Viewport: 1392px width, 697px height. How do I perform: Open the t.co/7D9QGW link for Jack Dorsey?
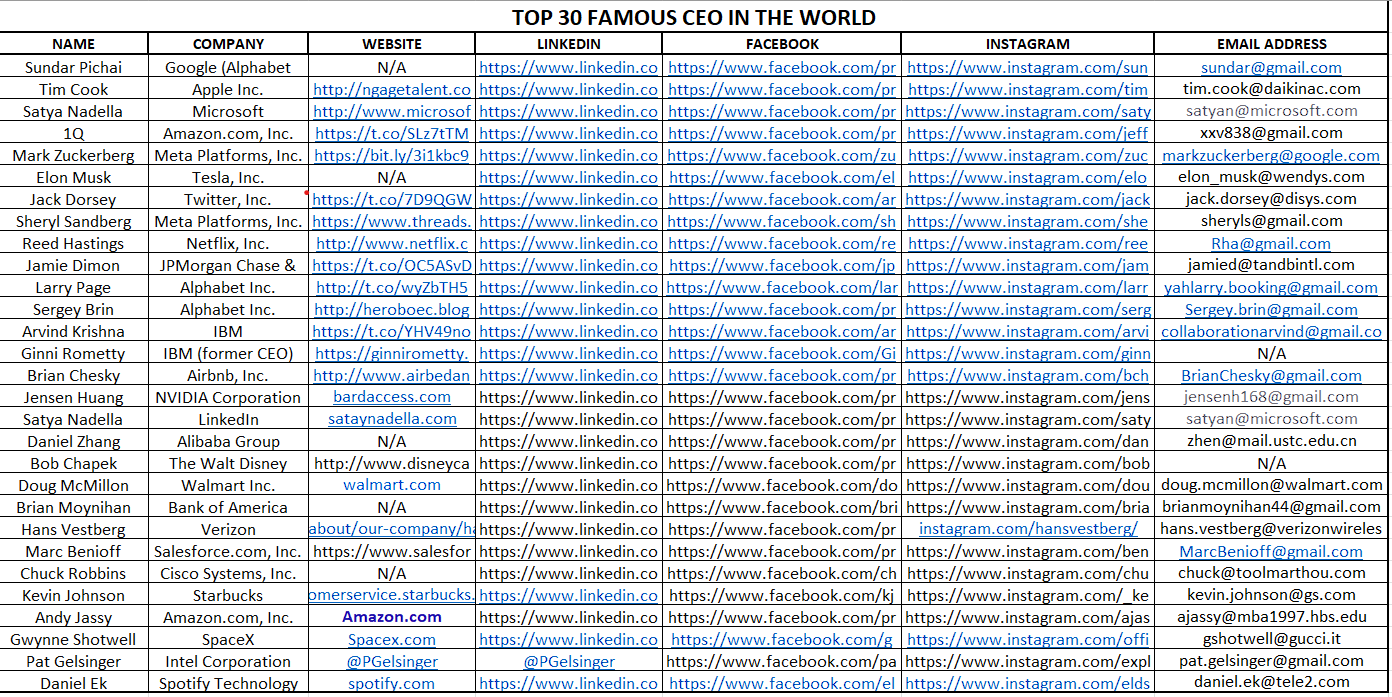click(x=392, y=199)
